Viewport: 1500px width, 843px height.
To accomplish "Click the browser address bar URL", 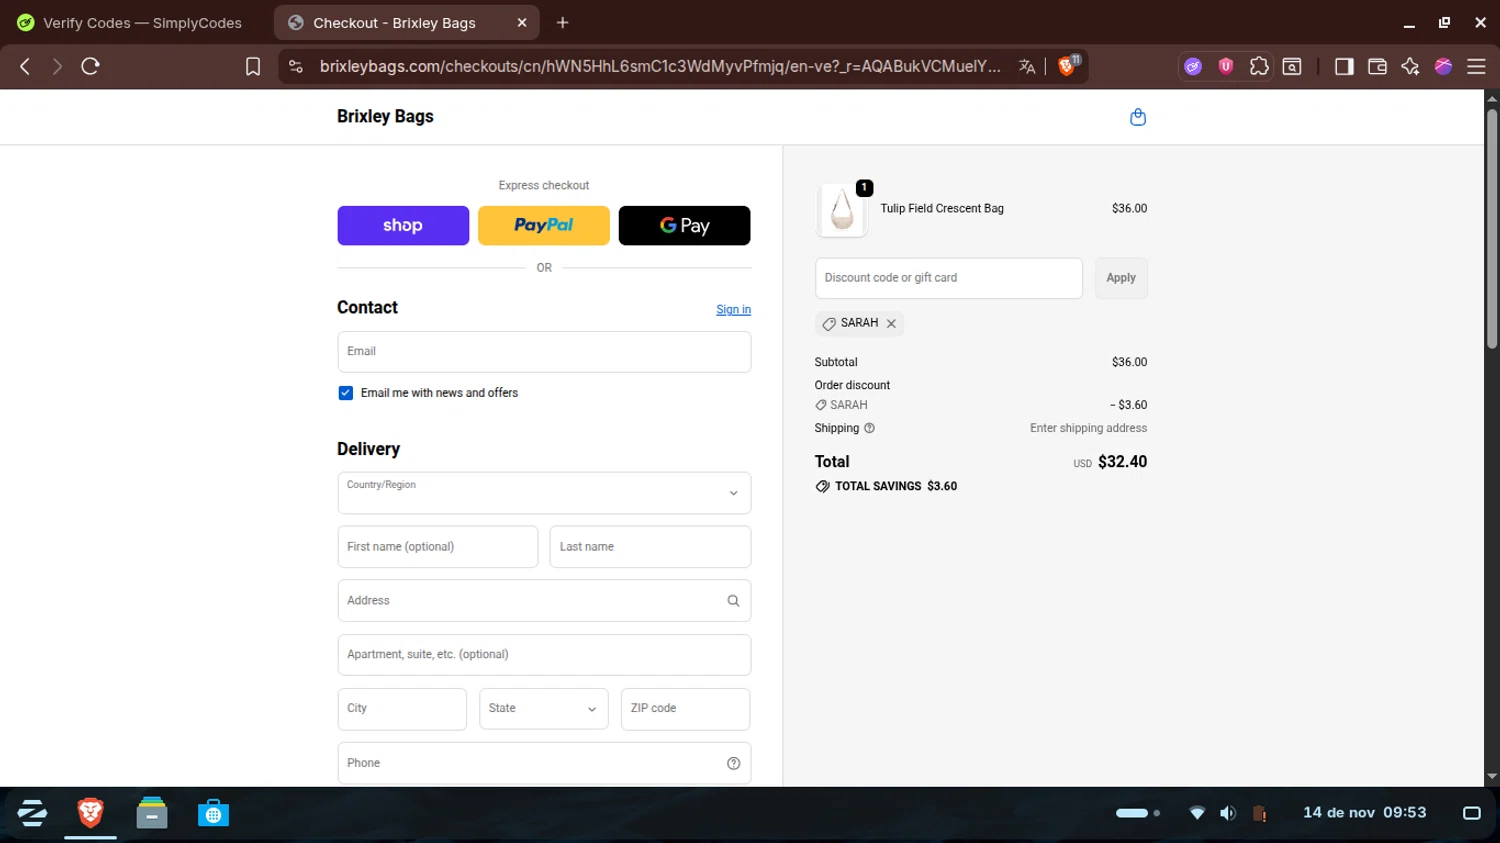I will click(x=660, y=66).
